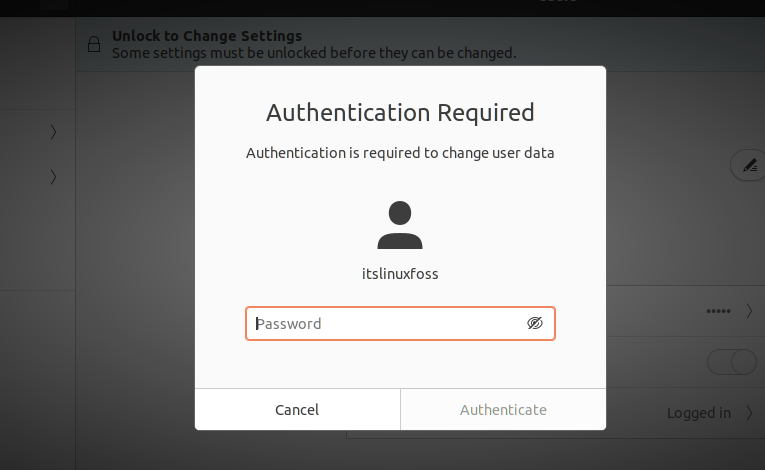Click the pencil edit button beside the user name
This screenshot has height=470, width=765.
(748, 165)
